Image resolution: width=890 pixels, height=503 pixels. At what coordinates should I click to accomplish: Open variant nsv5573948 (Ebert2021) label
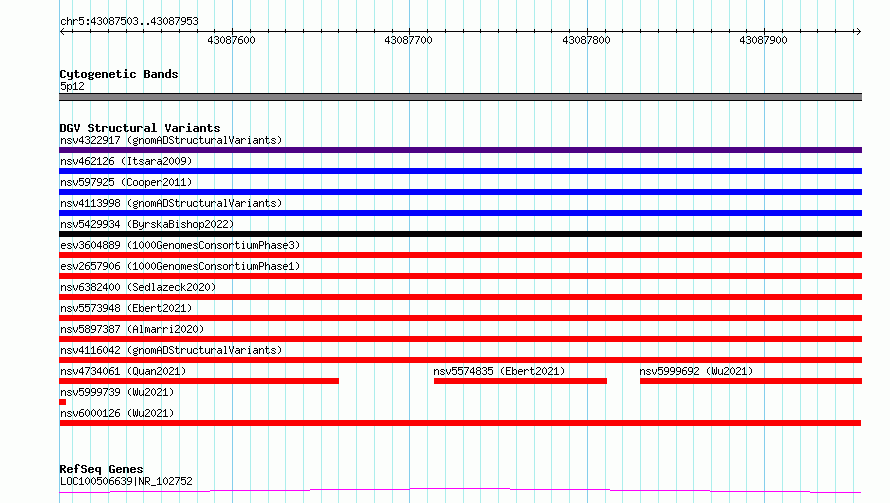126,308
